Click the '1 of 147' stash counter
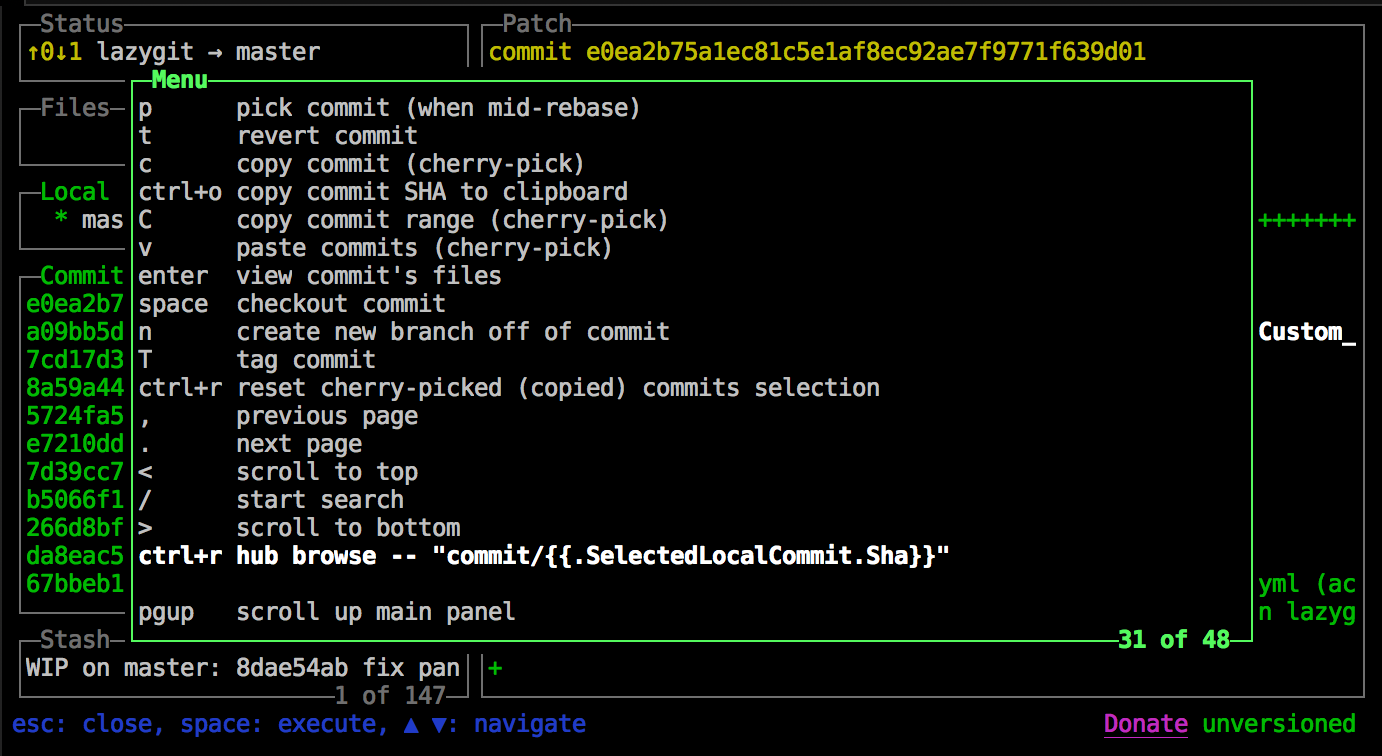Viewport: 1382px width, 756px height. coord(390,695)
